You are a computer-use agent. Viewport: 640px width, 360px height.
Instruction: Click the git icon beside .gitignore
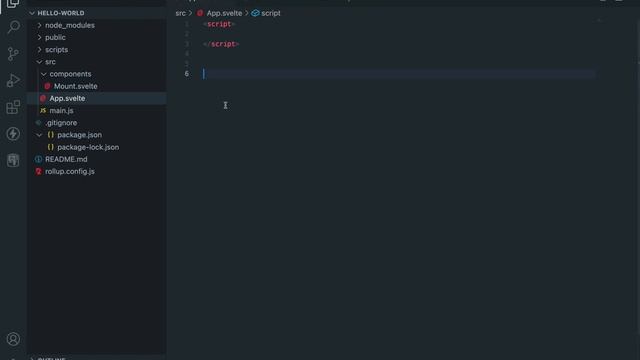point(38,122)
